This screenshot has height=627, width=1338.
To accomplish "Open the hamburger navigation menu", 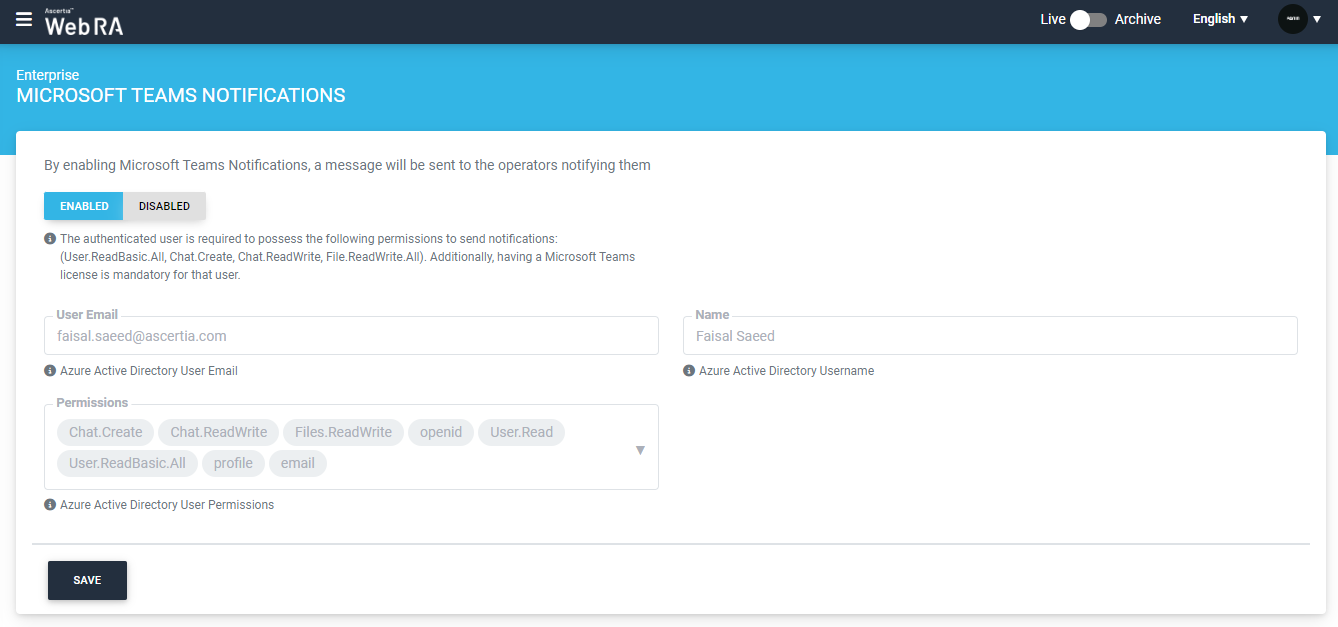I will [24, 20].
